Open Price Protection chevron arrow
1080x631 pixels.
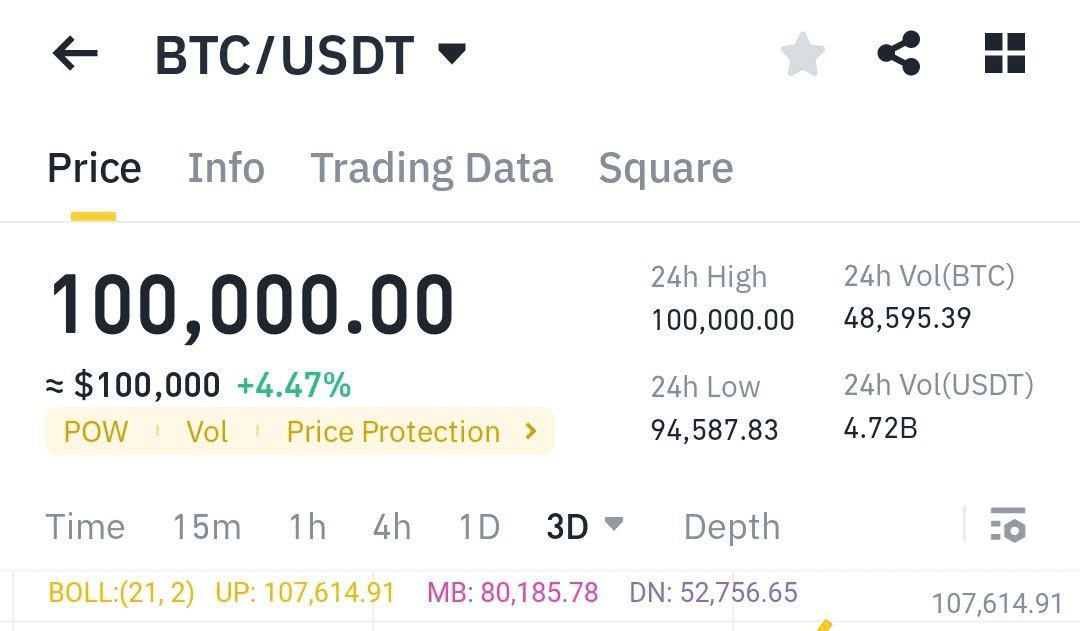[x=530, y=431]
